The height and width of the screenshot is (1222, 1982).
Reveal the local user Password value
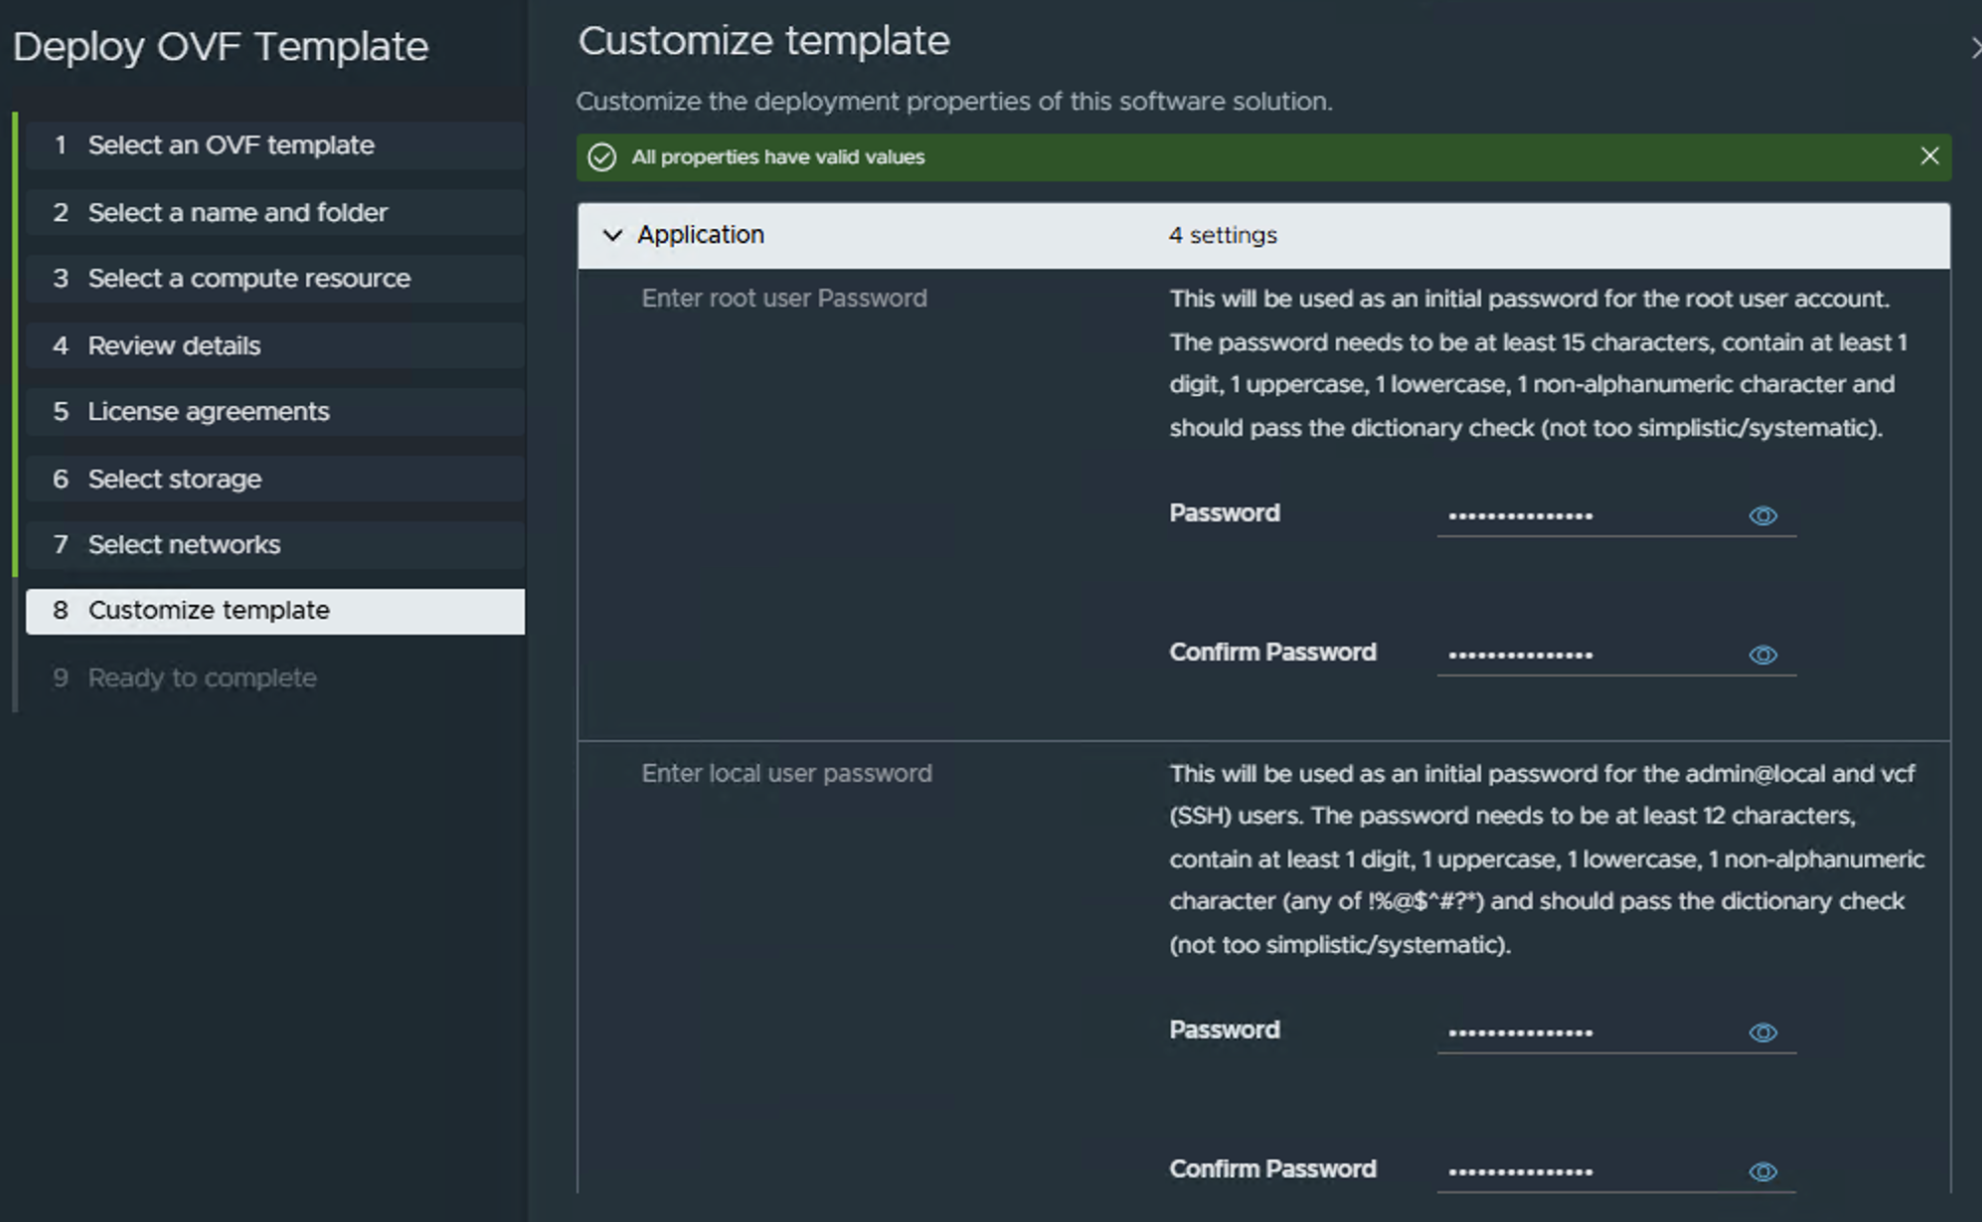[x=1763, y=1032]
